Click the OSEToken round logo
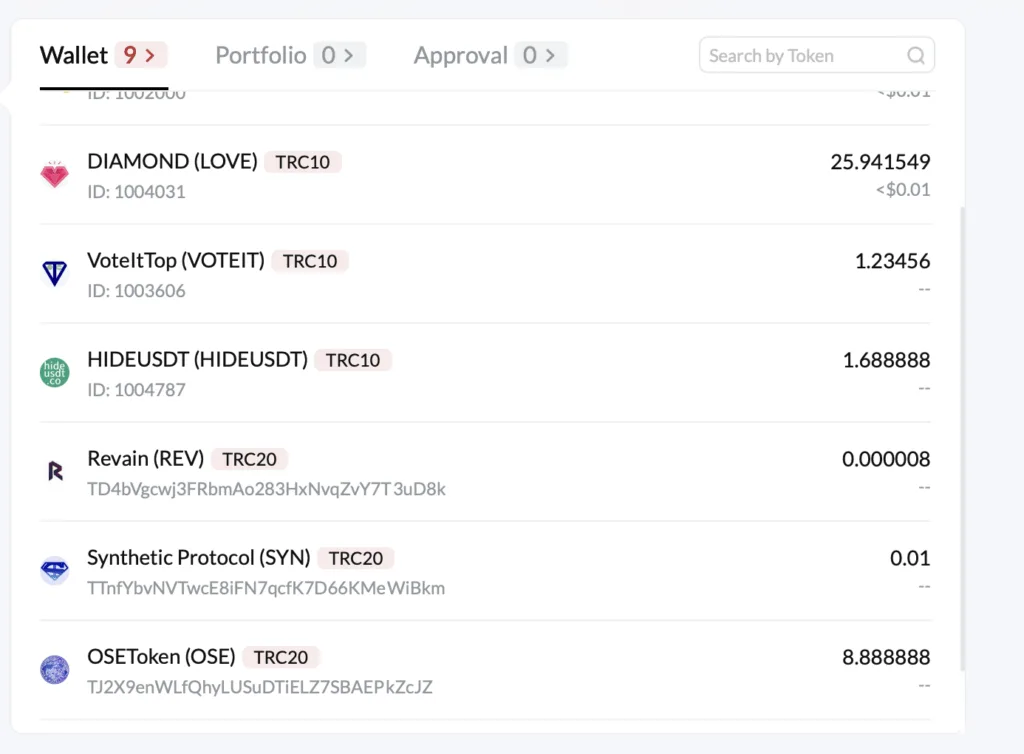Viewport: 1024px width, 754px height. 55,670
